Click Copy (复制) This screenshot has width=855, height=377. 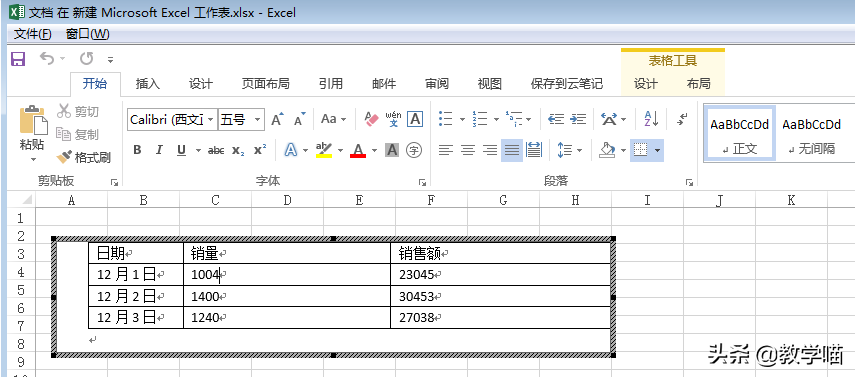click(x=78, y=134)
